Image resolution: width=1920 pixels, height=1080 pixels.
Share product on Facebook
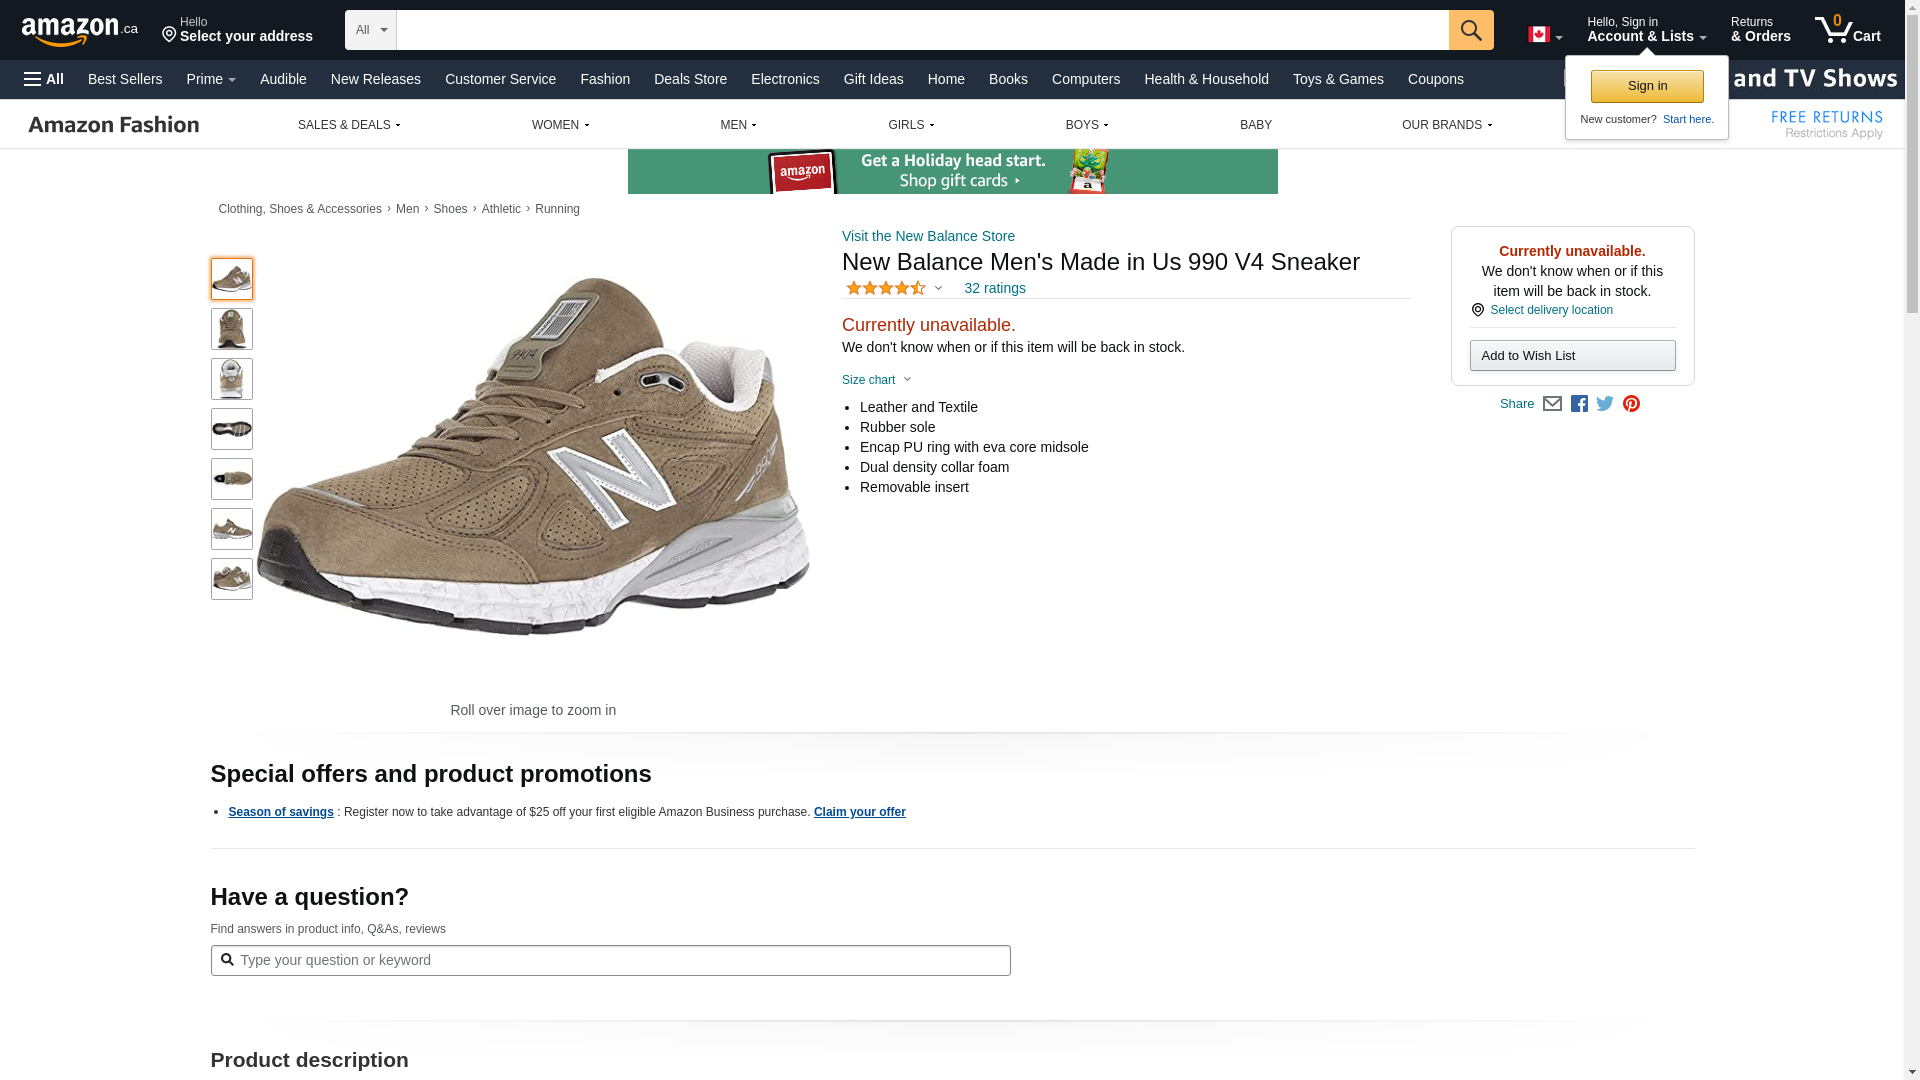pos(1579,404)
